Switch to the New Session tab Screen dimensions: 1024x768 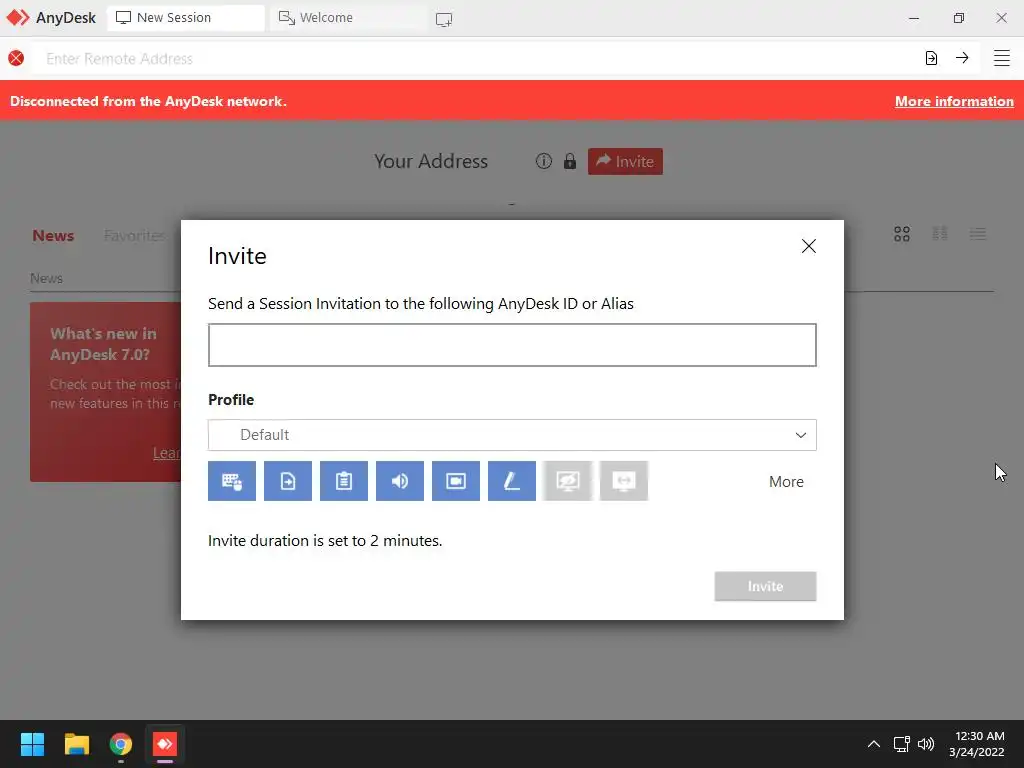coord(186,18)
